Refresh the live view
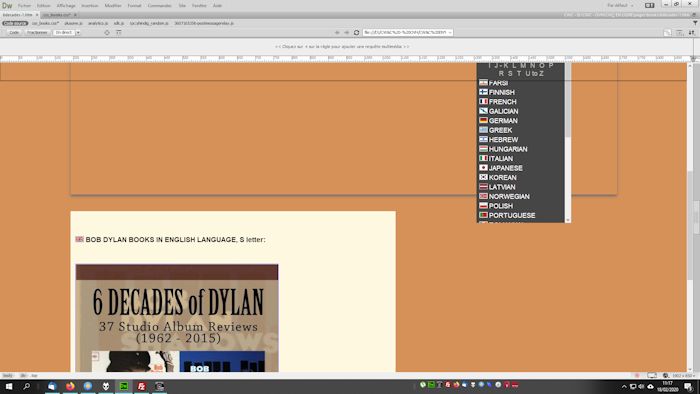700x394 pixels. pyautogui.click(x=356, y=33)
